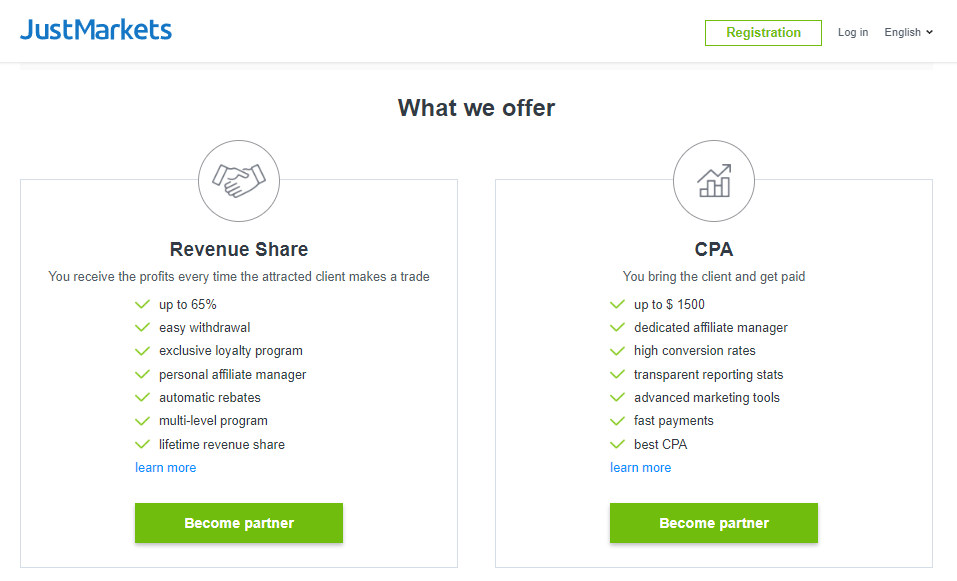Click the checkmark next to 'easy withdrawal'

142,327
